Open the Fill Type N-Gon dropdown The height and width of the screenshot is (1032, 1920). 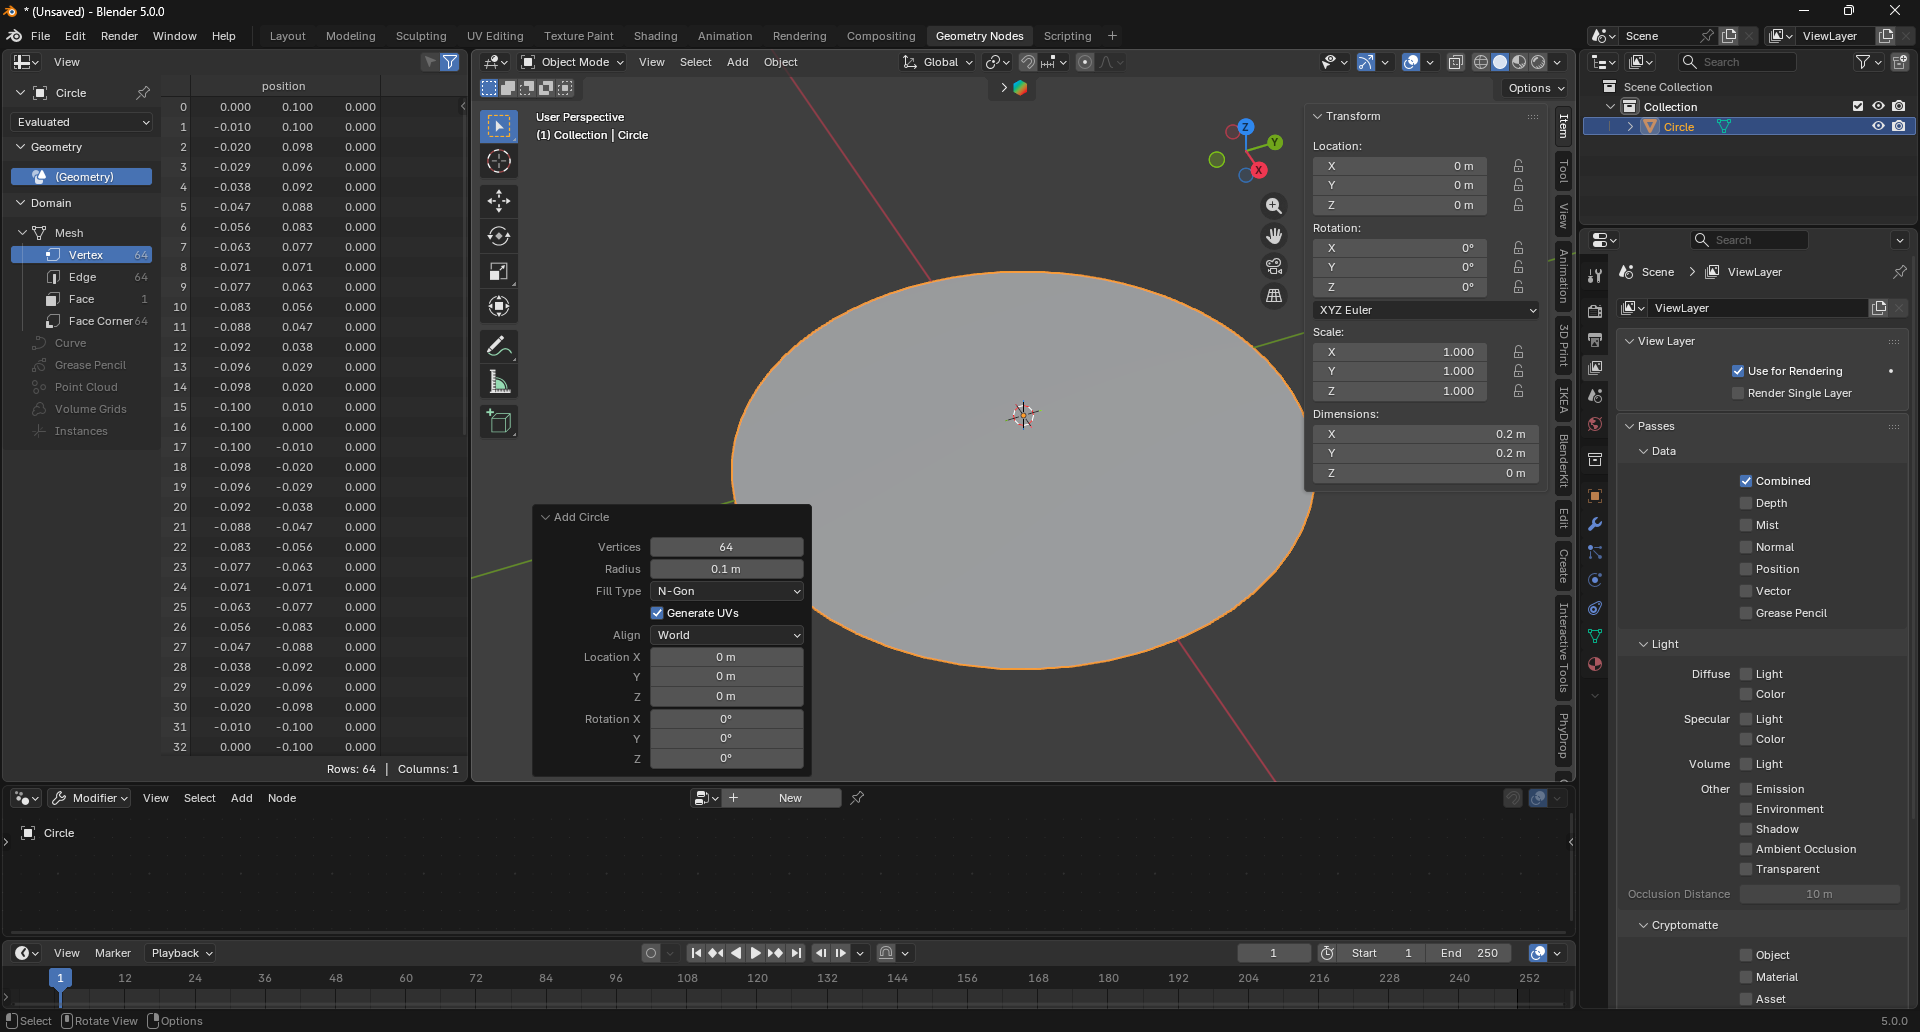[x=727, y=591]
